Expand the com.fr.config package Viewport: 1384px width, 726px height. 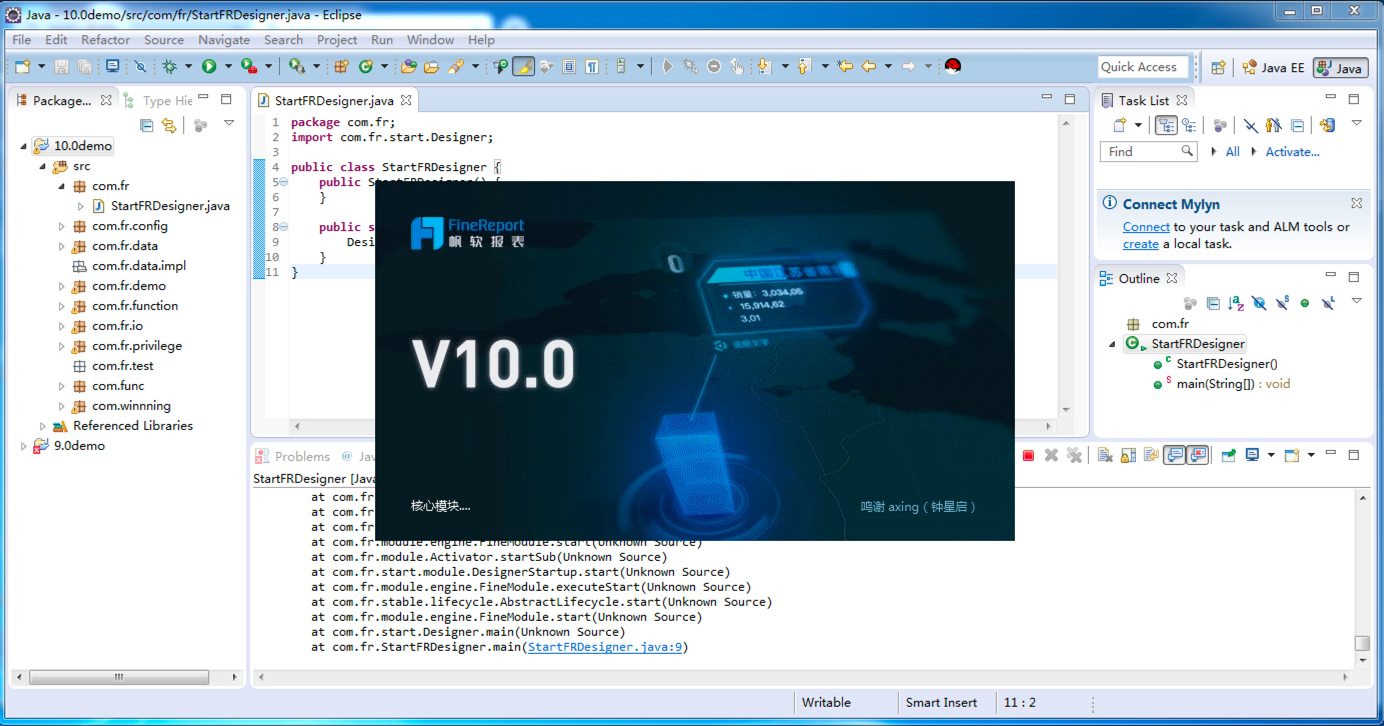(62, 226)
